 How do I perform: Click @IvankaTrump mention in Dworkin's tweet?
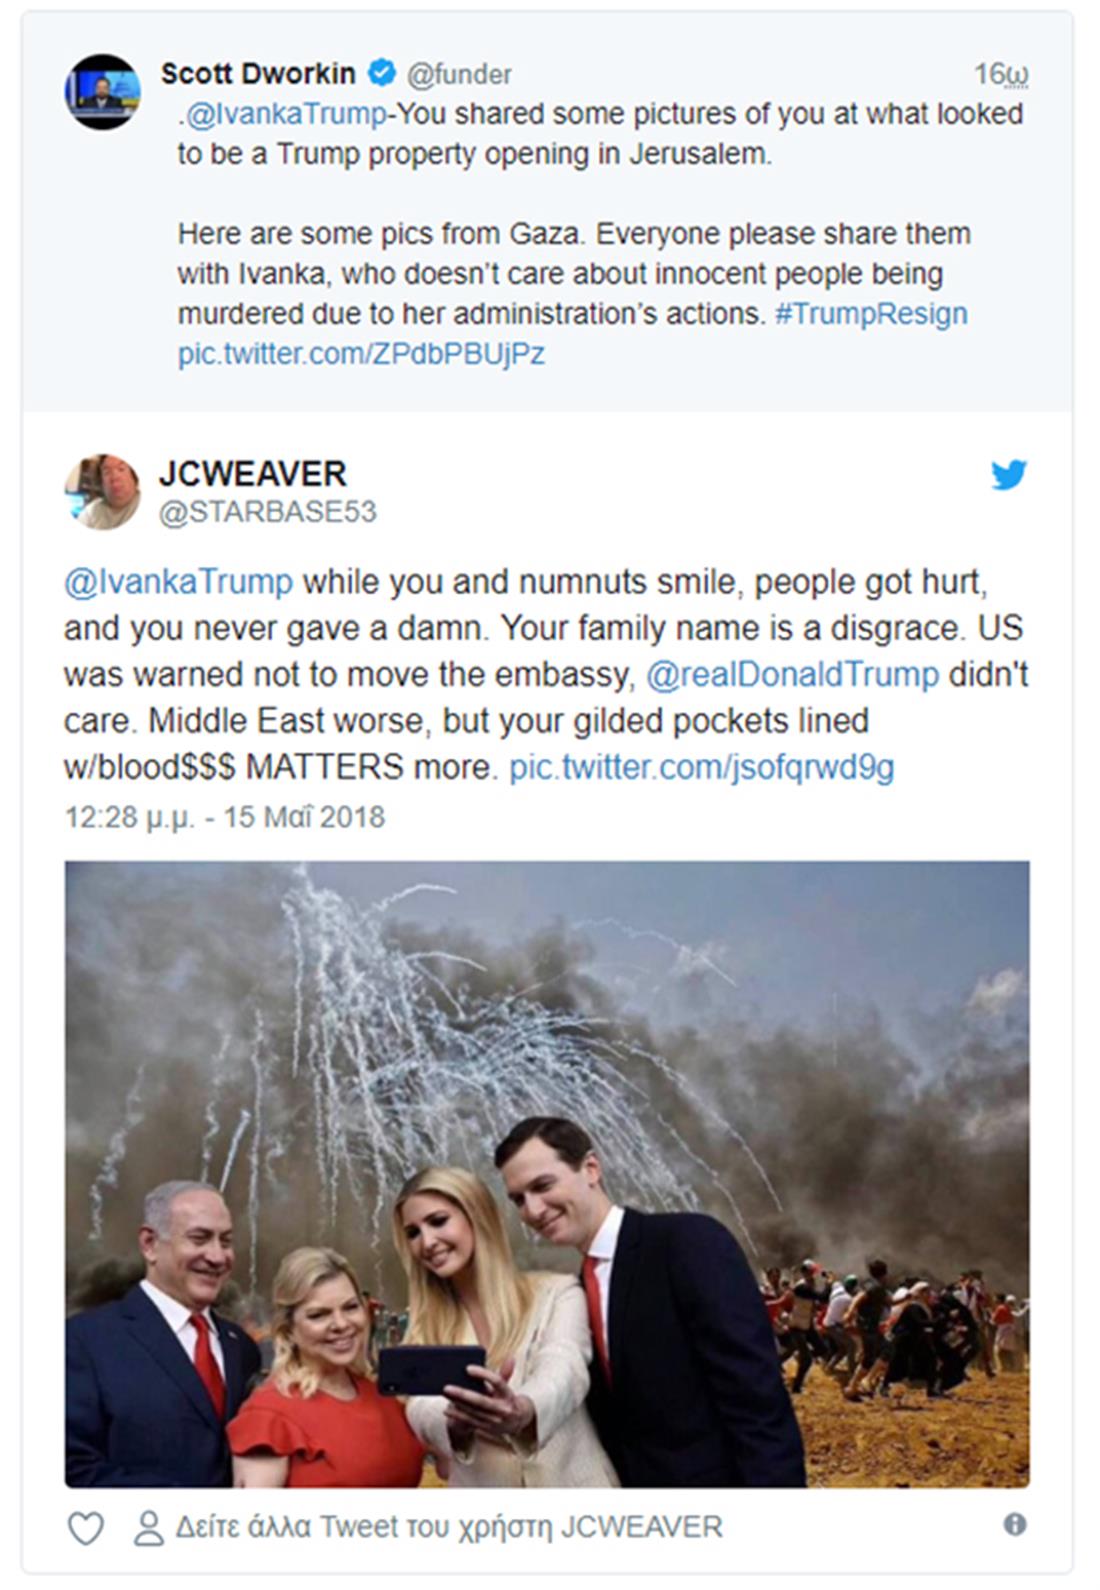286,114
